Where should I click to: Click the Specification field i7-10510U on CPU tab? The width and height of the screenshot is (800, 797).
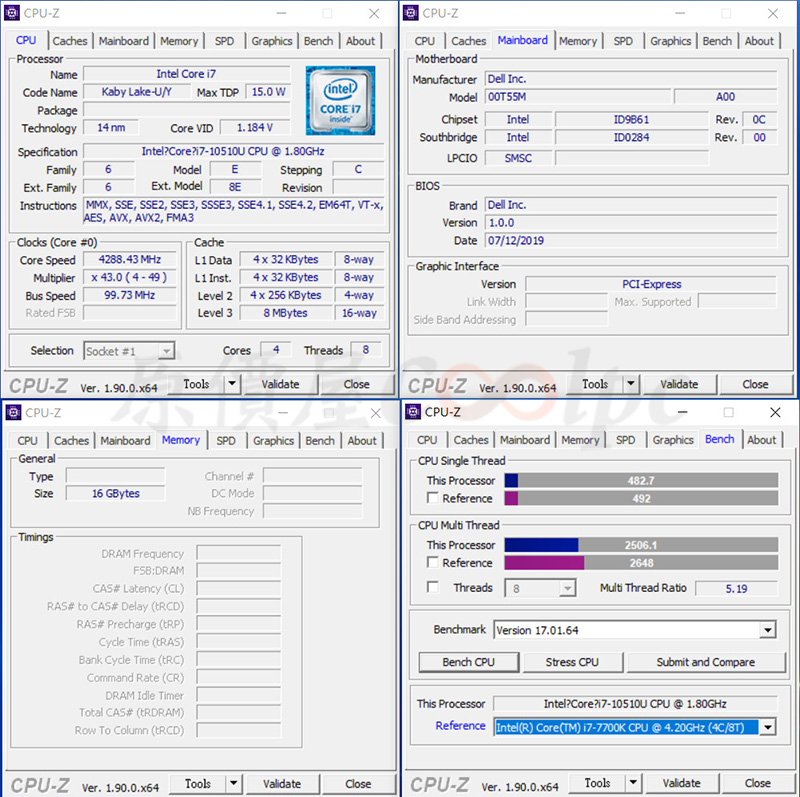[x=234, y=152]
